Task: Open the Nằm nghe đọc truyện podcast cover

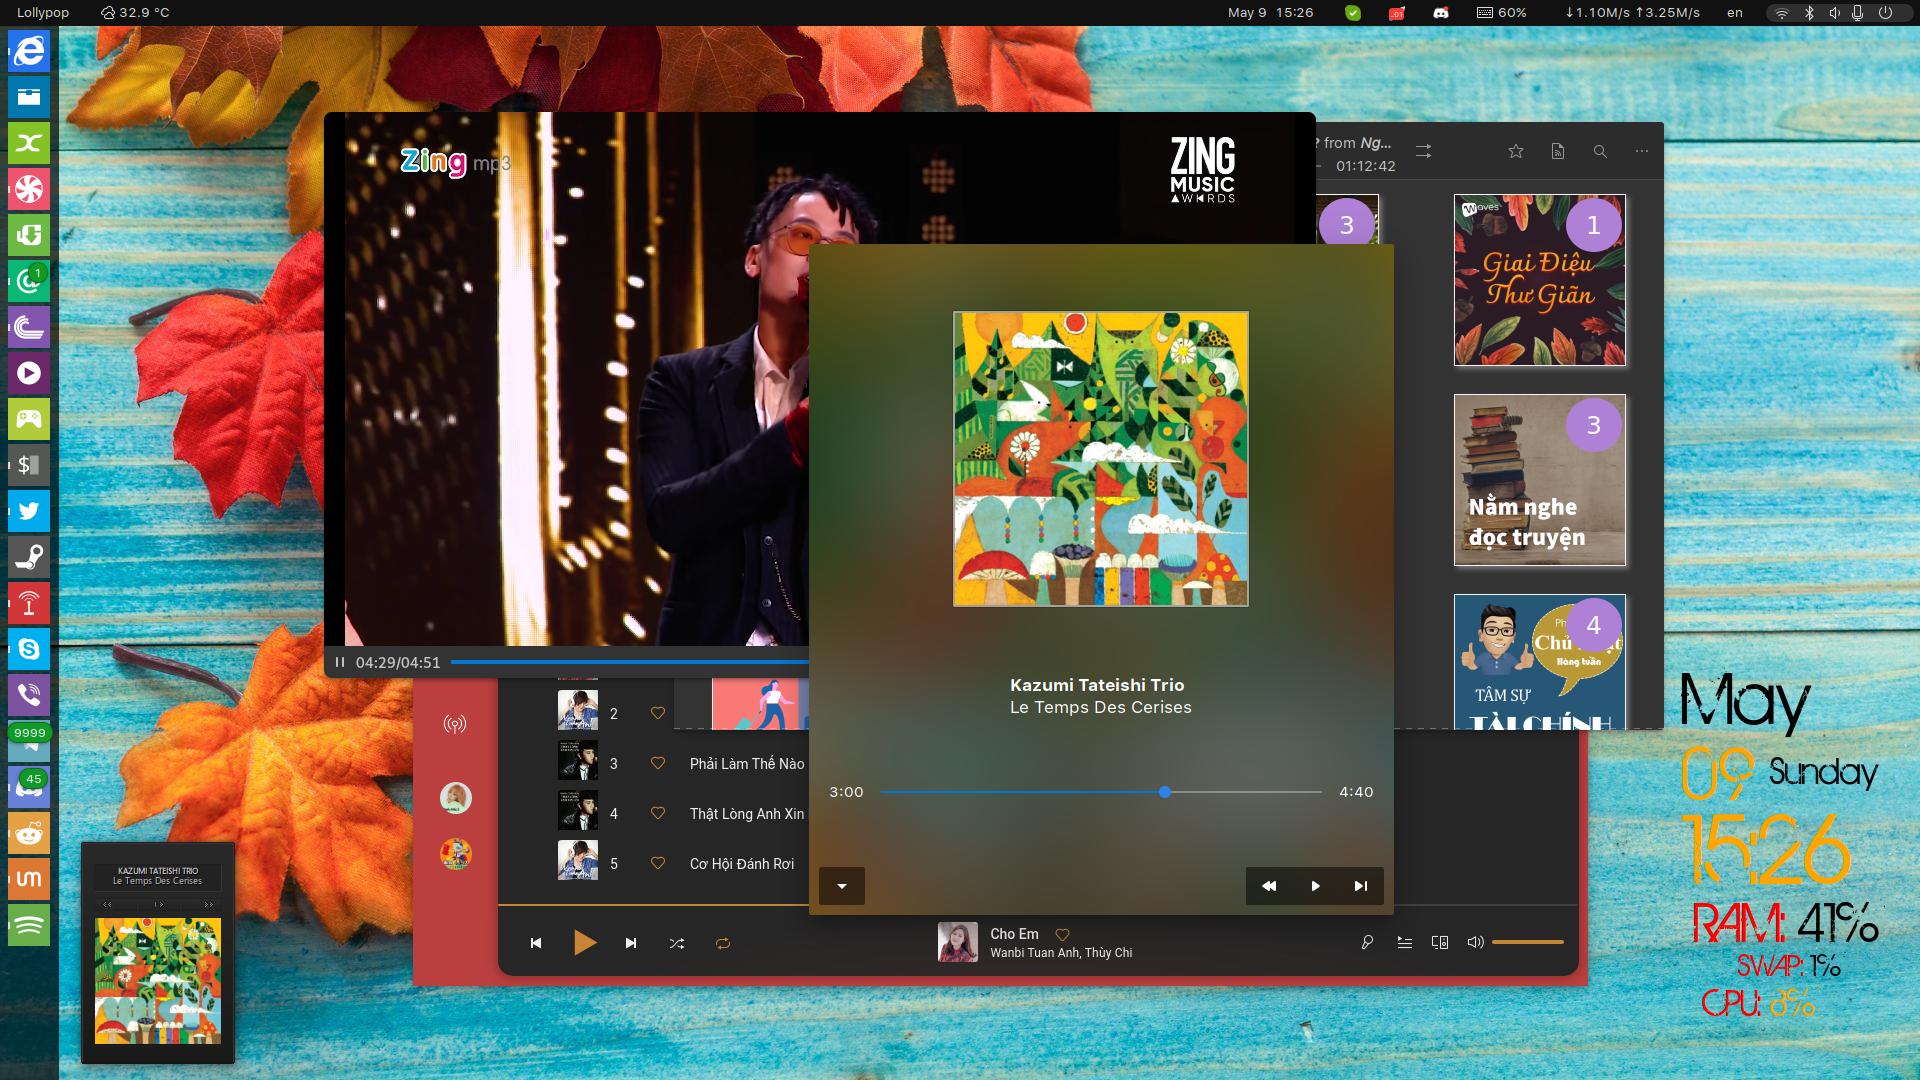Action: click(x=1540, y=480)
